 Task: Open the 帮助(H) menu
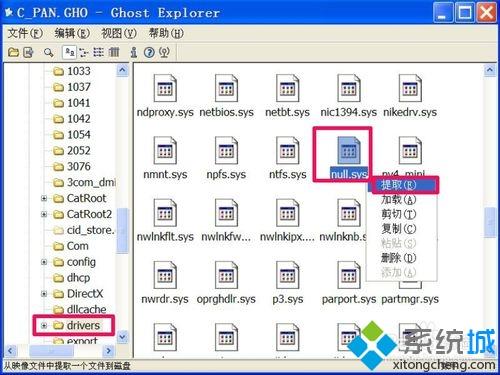click(166, 33)
